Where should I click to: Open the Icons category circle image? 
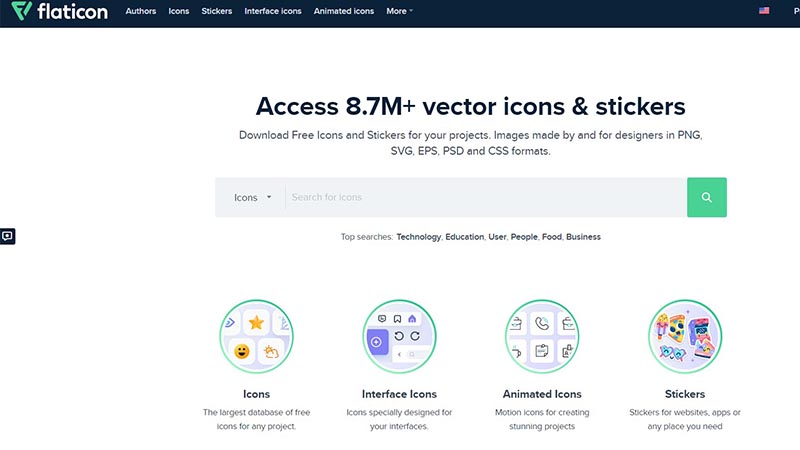tap(256, 336)
